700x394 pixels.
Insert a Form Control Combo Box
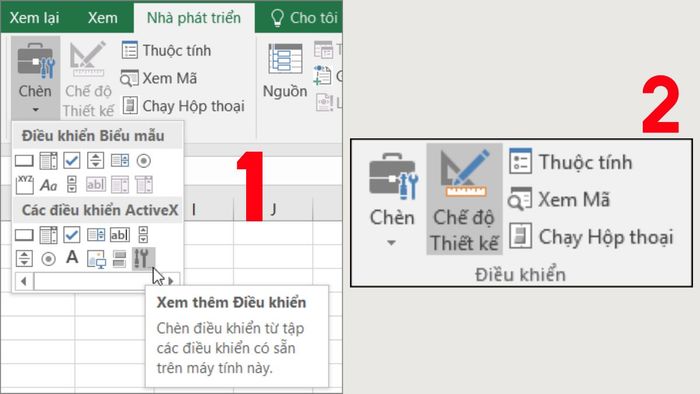48,161
